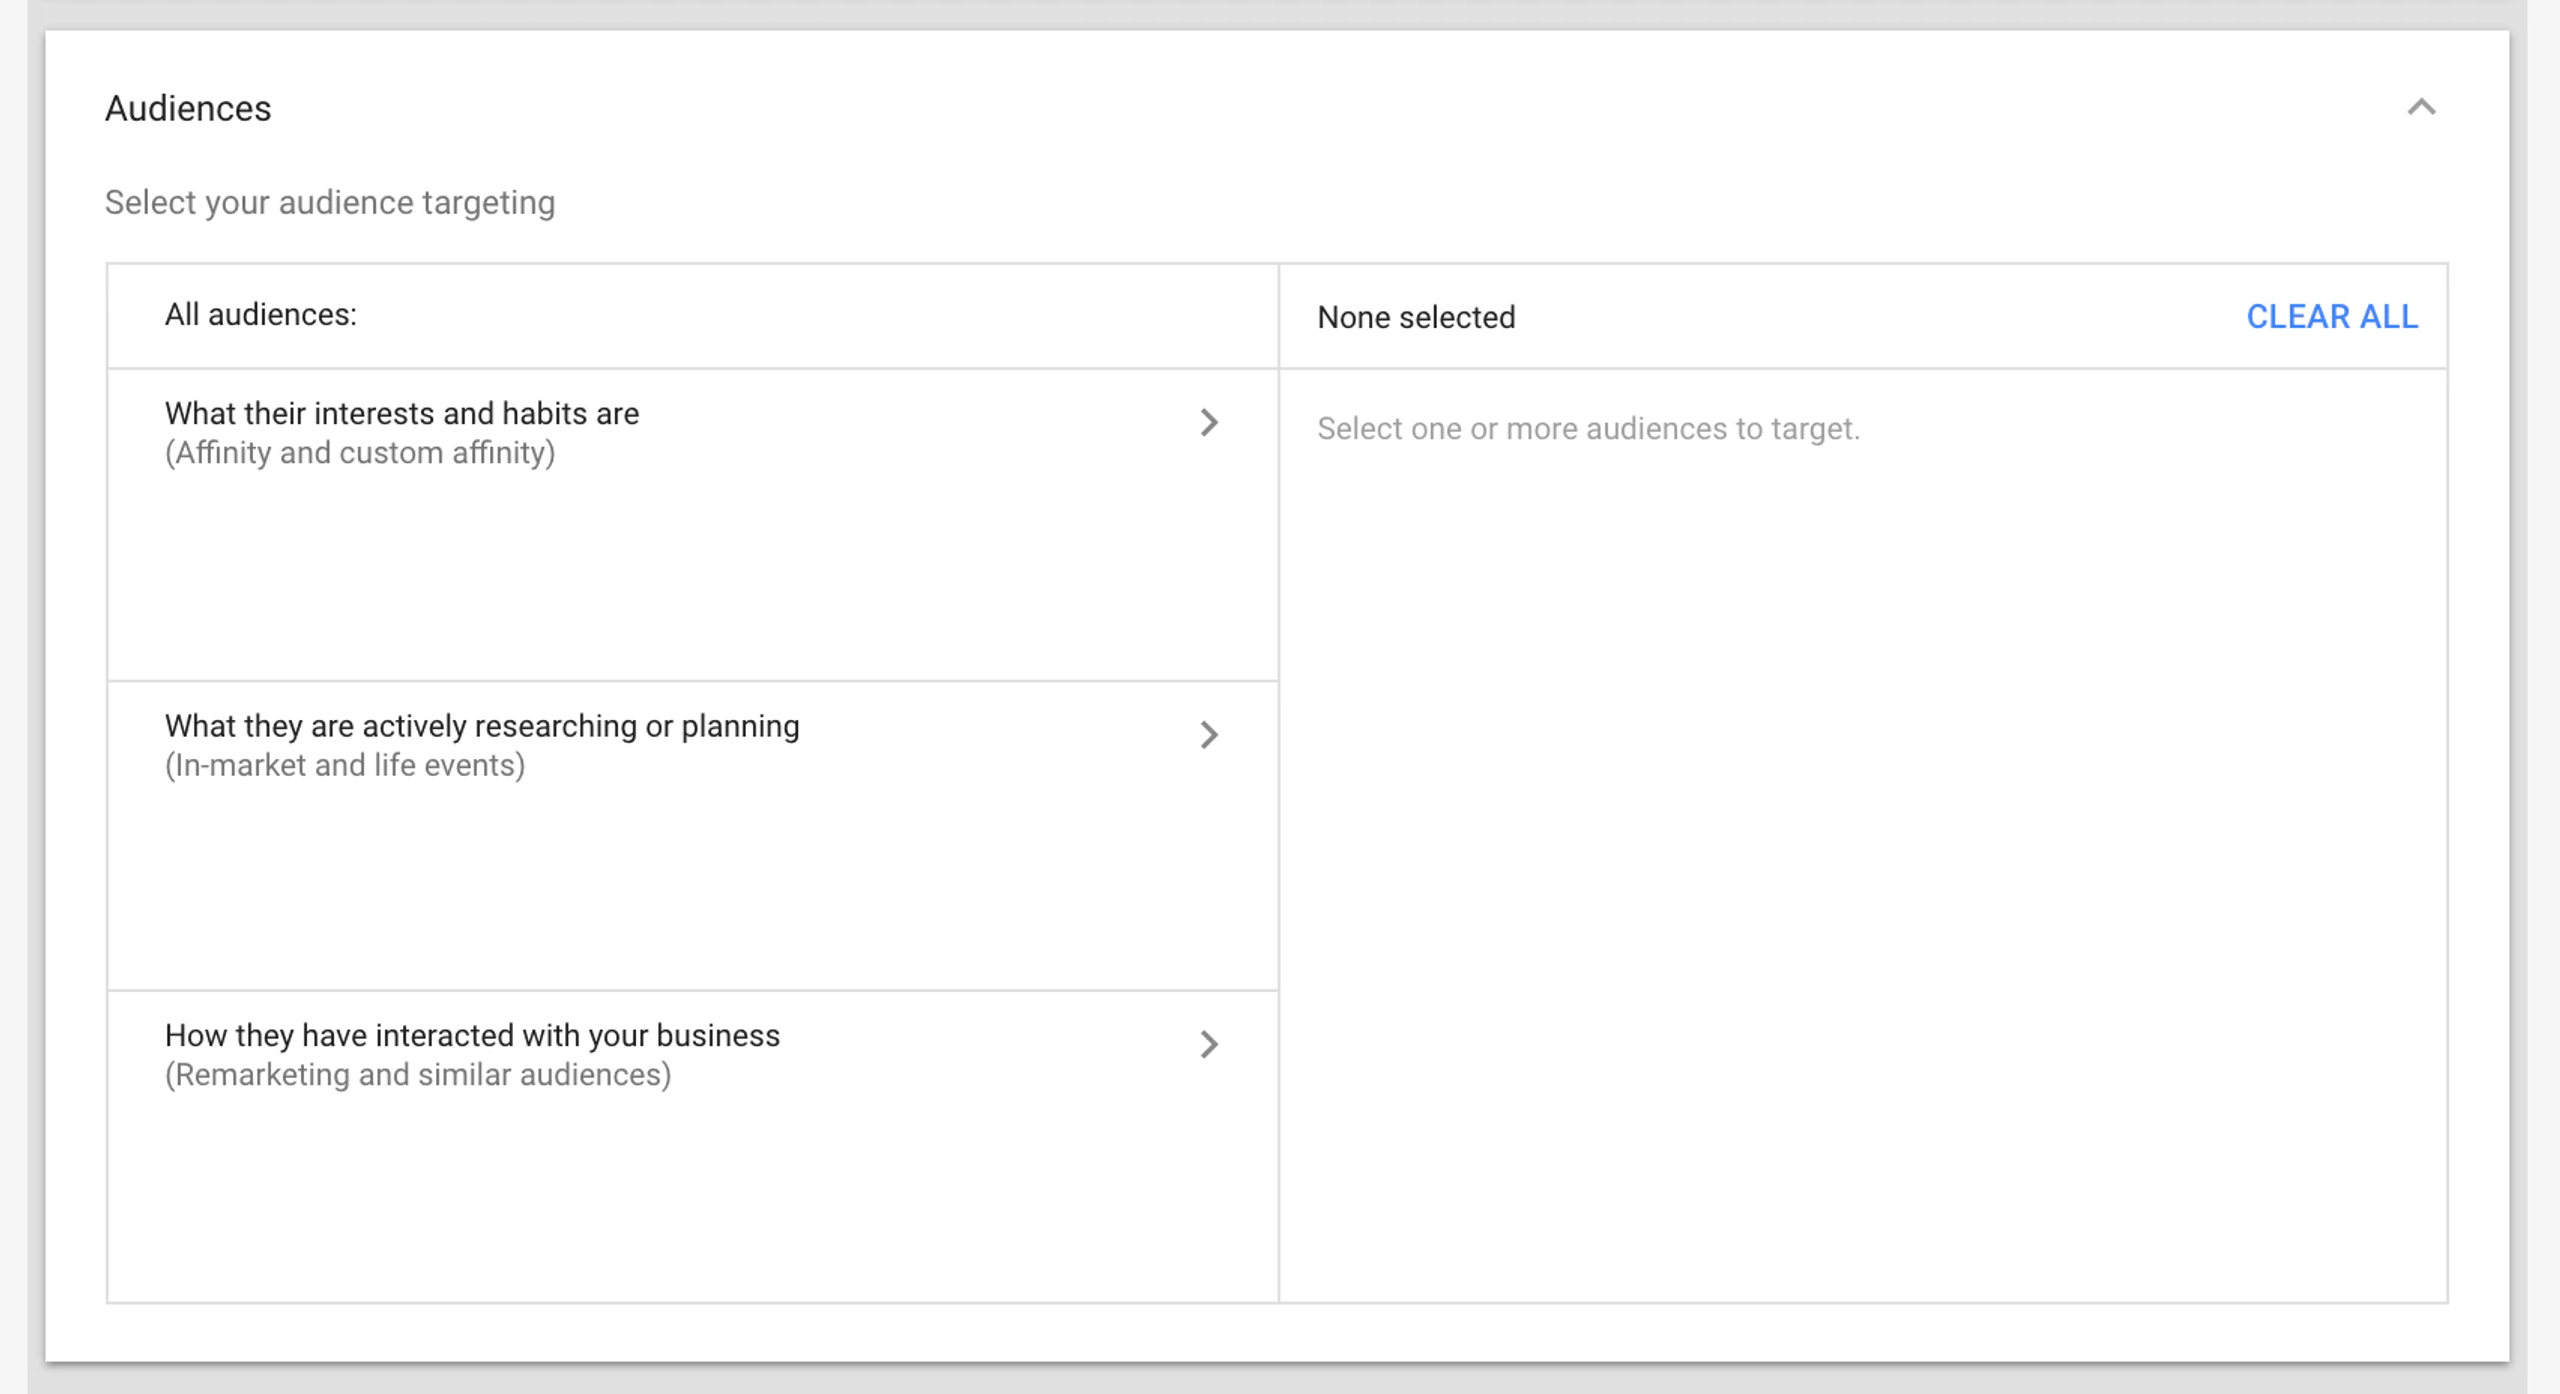Click the empty selected audiences panel area
Image resolution: width=2560 pixels, height=1394 pixels.
point(1860,850)
